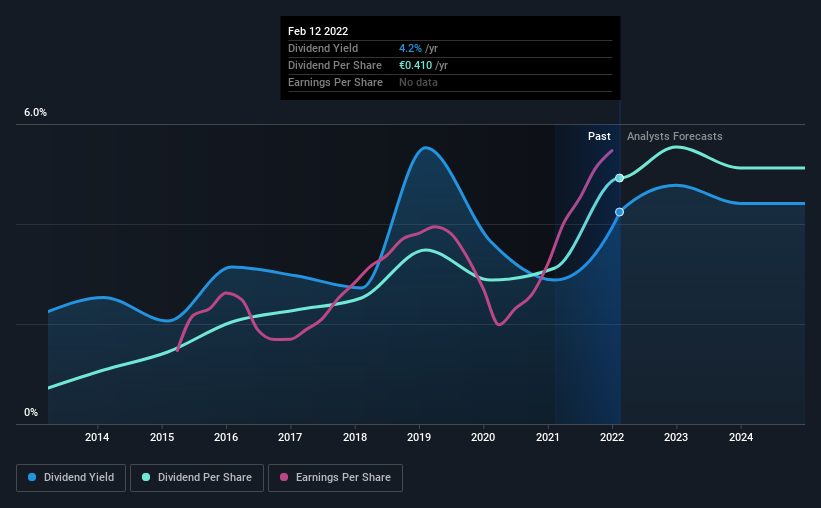Viewport: 821px width, 508px height.
Task: Click the Past region label
Action: (599, 136)
